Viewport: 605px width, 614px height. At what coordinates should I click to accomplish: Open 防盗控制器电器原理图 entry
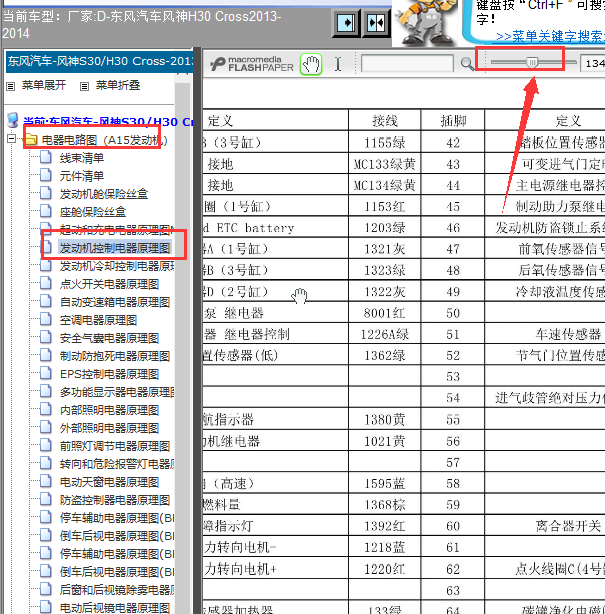[114, 500]
